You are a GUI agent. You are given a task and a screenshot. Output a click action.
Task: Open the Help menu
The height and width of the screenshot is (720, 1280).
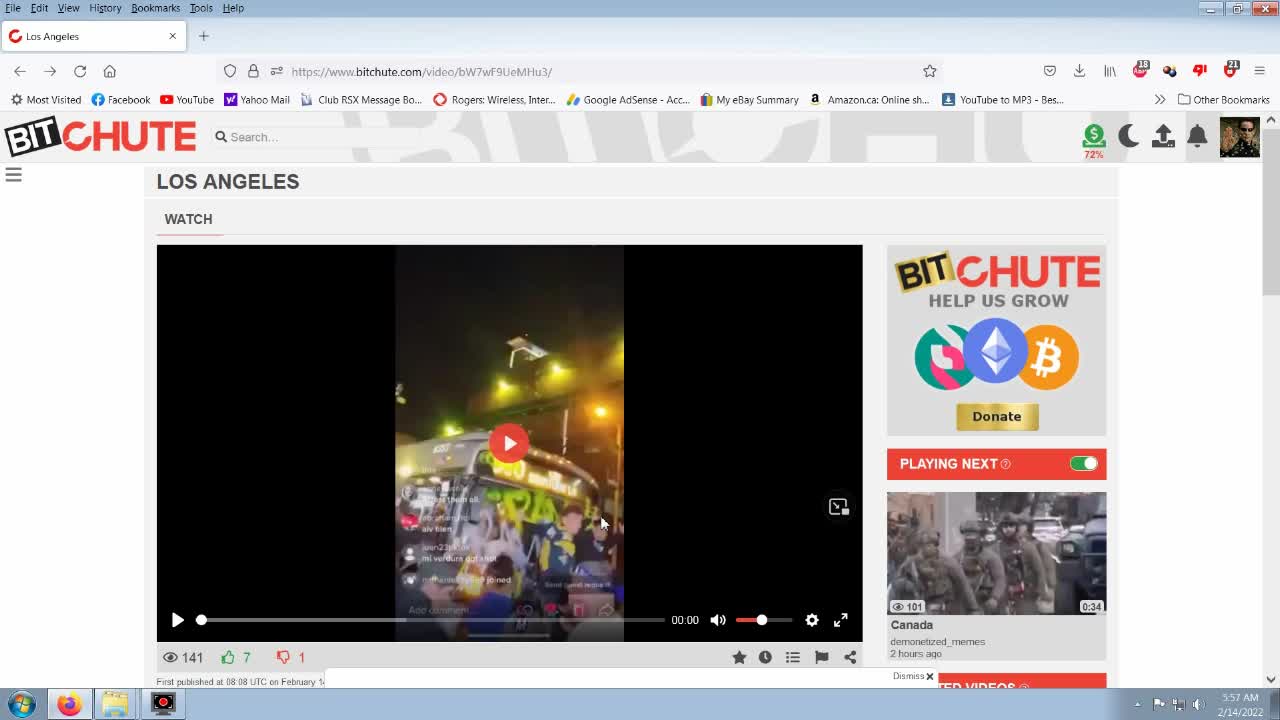(233, 8)
